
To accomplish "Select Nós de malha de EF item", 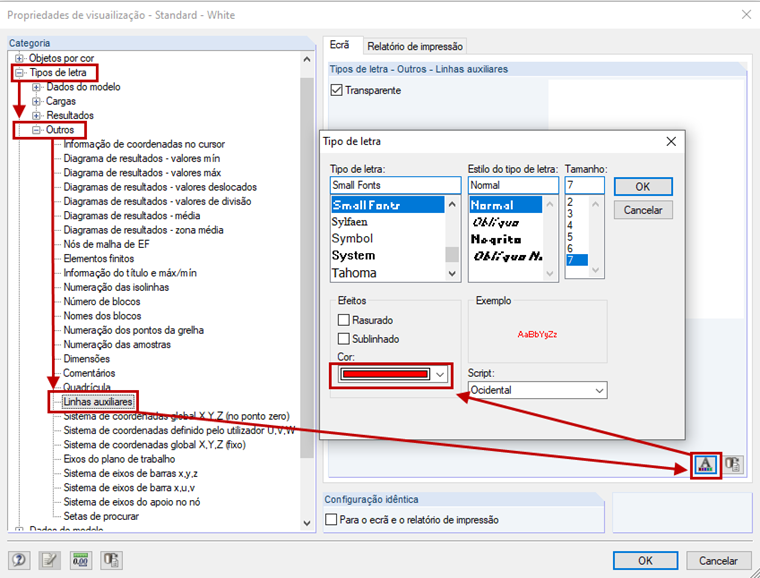I will (x=107, y=244).
